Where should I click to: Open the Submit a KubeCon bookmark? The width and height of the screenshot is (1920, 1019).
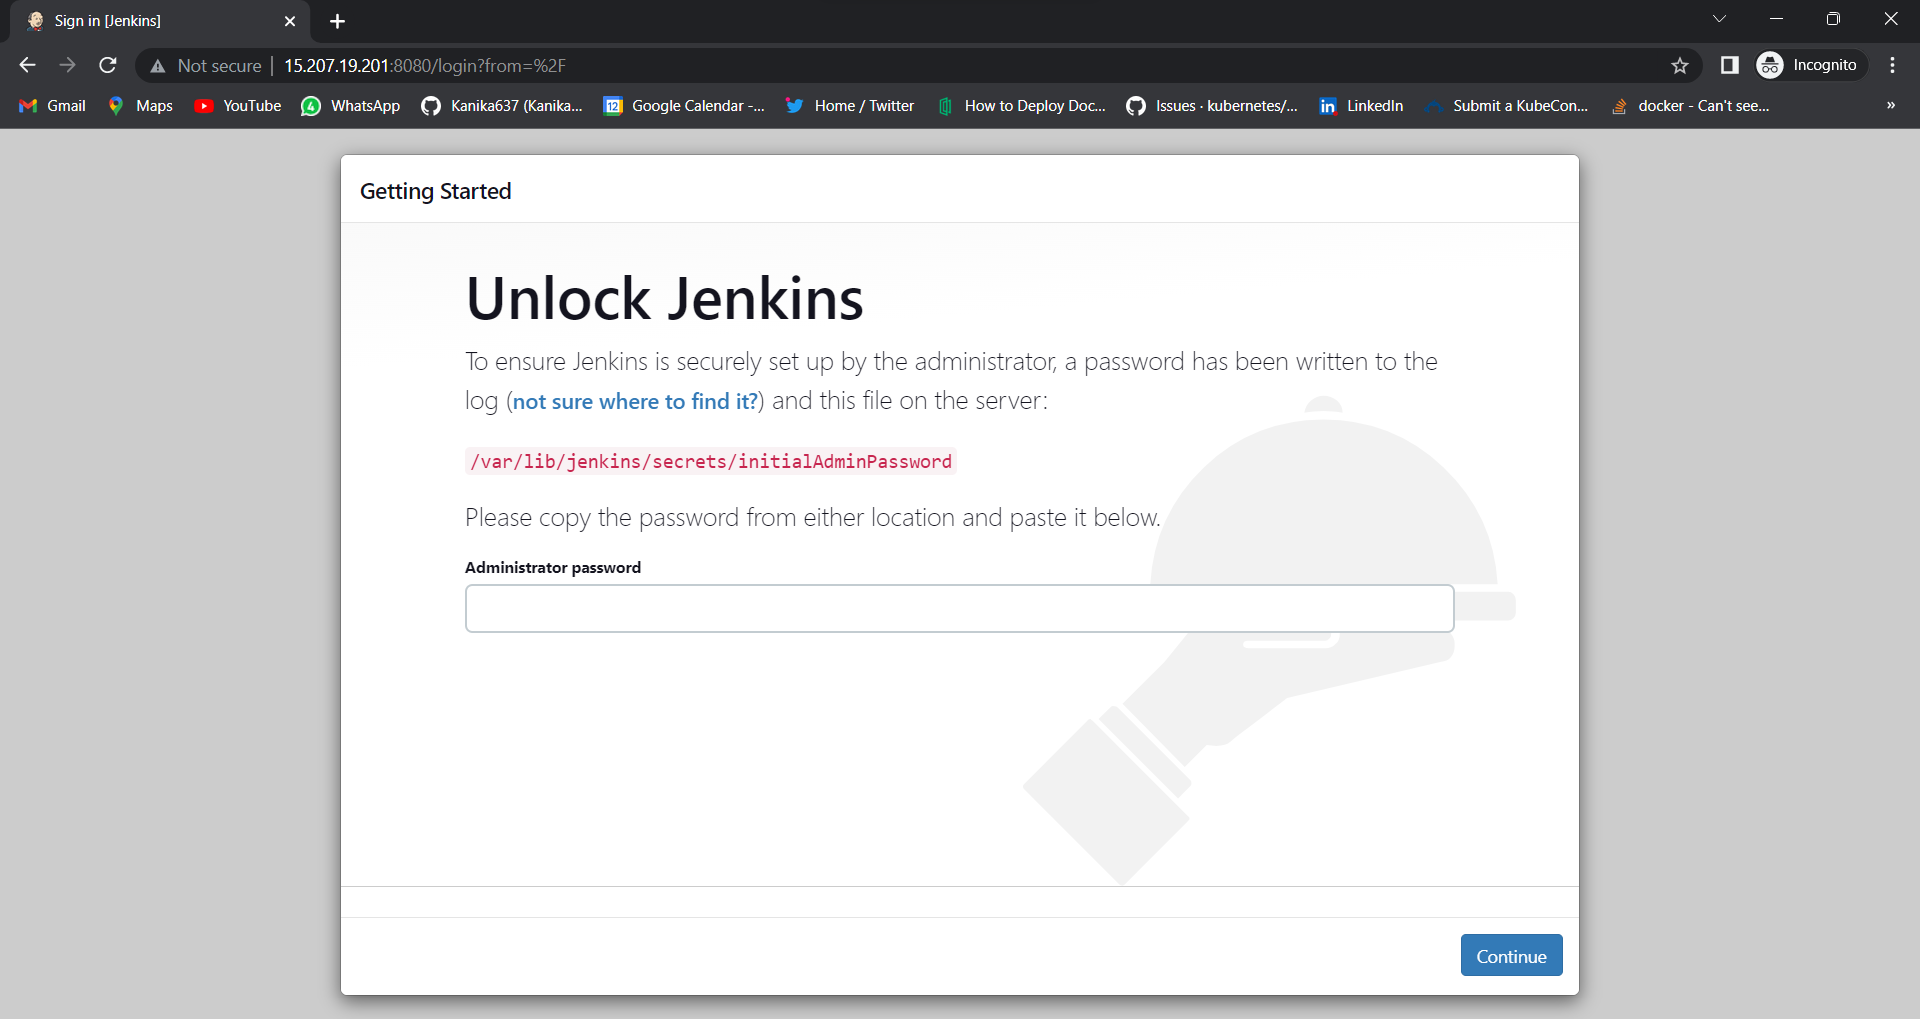(1507, 106)
